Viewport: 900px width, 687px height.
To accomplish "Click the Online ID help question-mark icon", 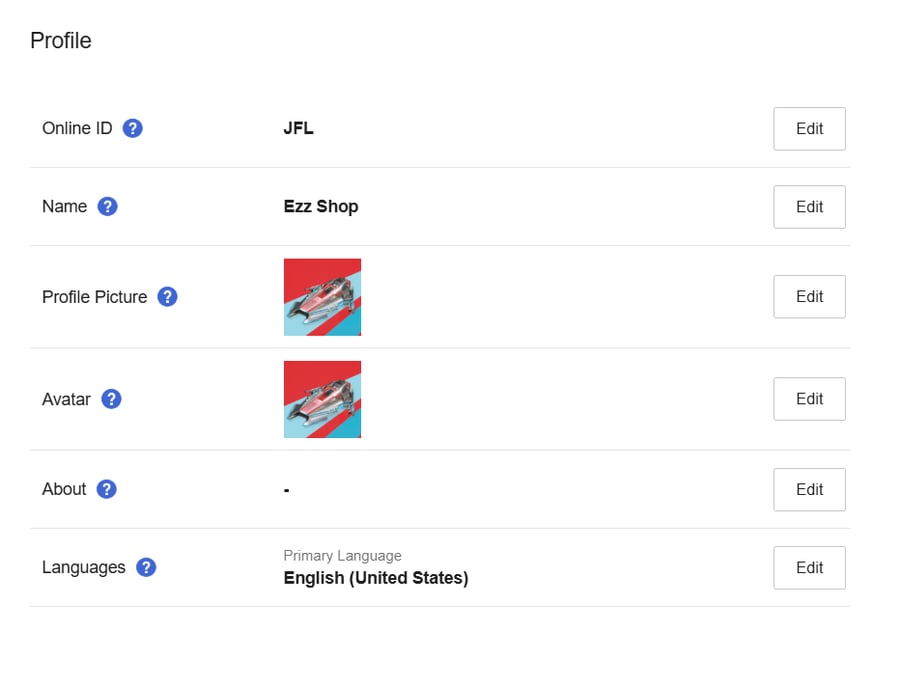I will click(133, 128).
